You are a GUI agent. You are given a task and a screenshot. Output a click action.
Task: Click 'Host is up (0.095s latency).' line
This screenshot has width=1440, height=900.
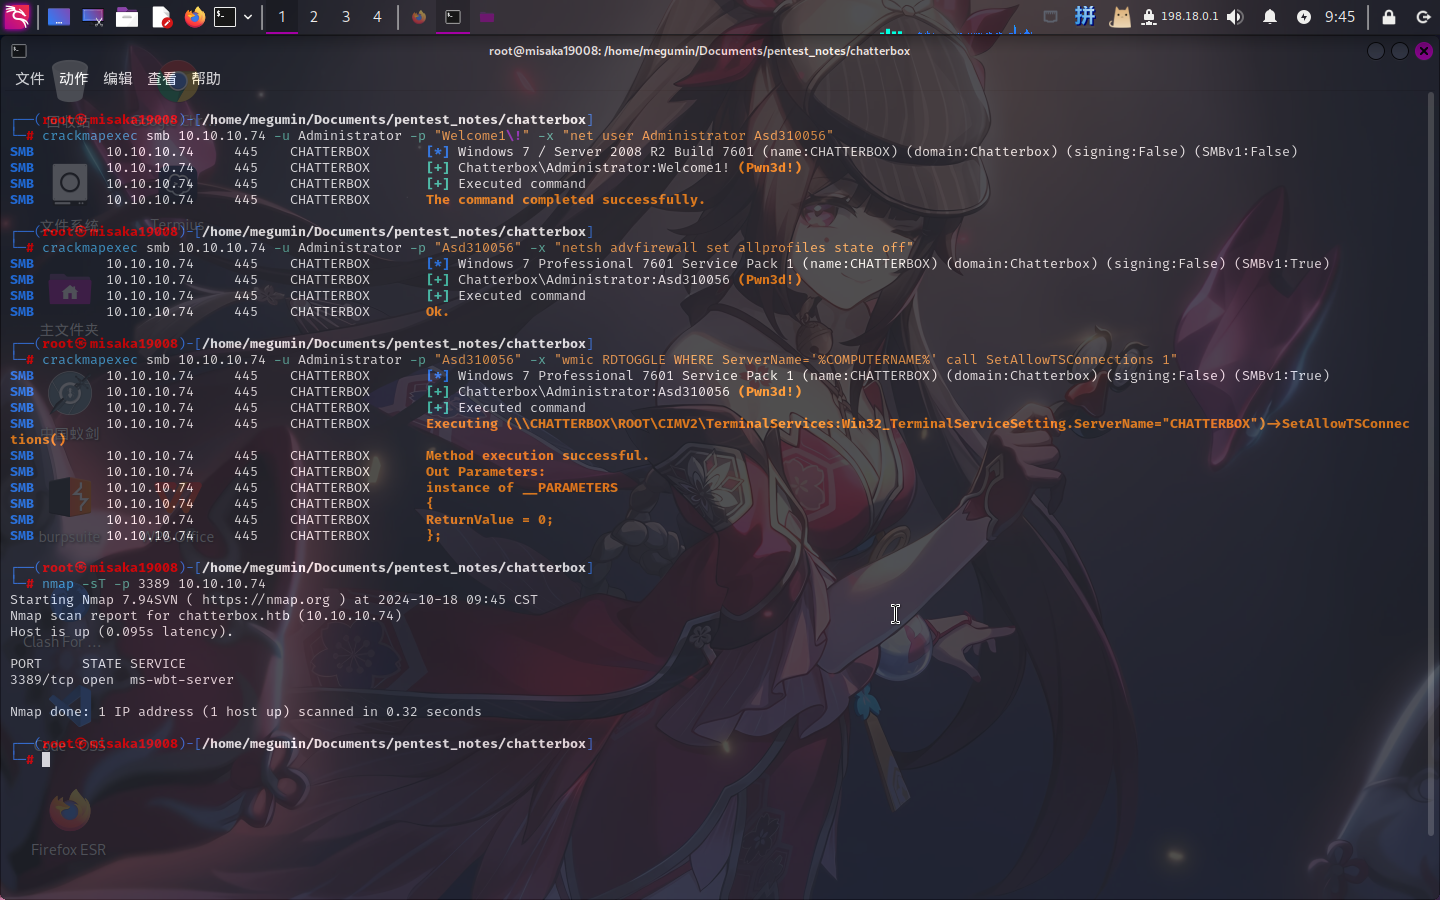[122, 632]
